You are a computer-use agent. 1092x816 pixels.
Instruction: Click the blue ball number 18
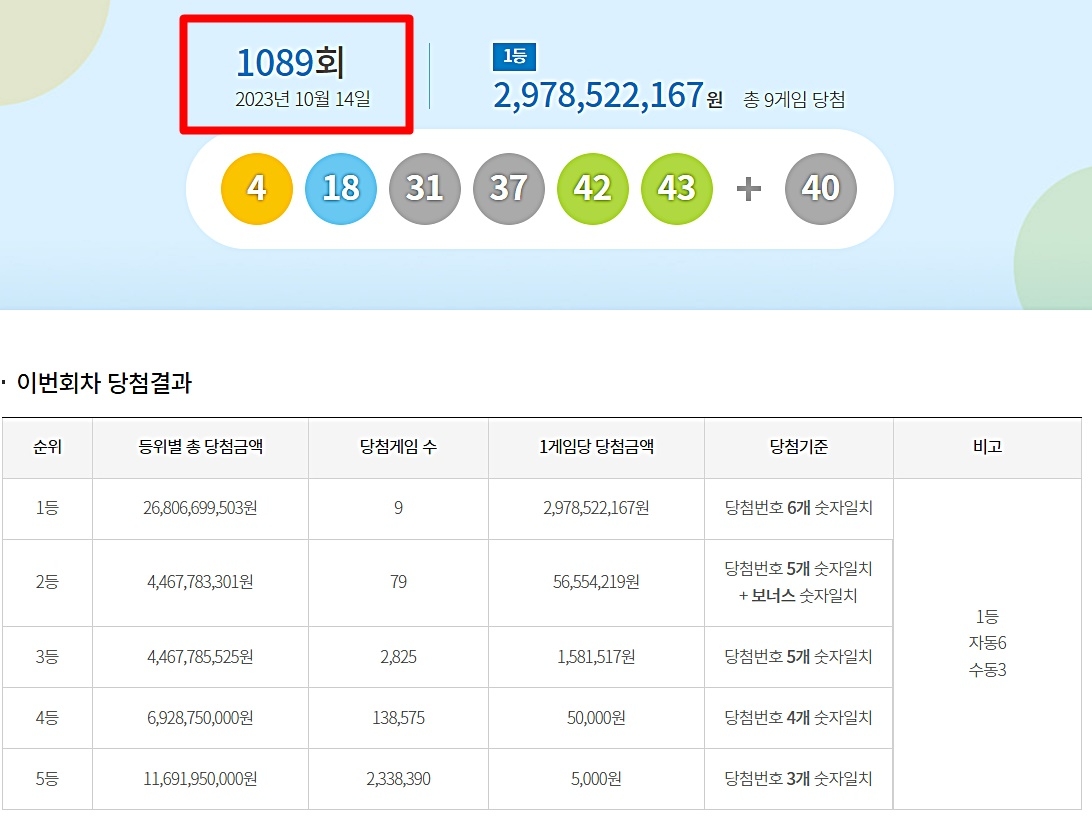pos(341,189)
